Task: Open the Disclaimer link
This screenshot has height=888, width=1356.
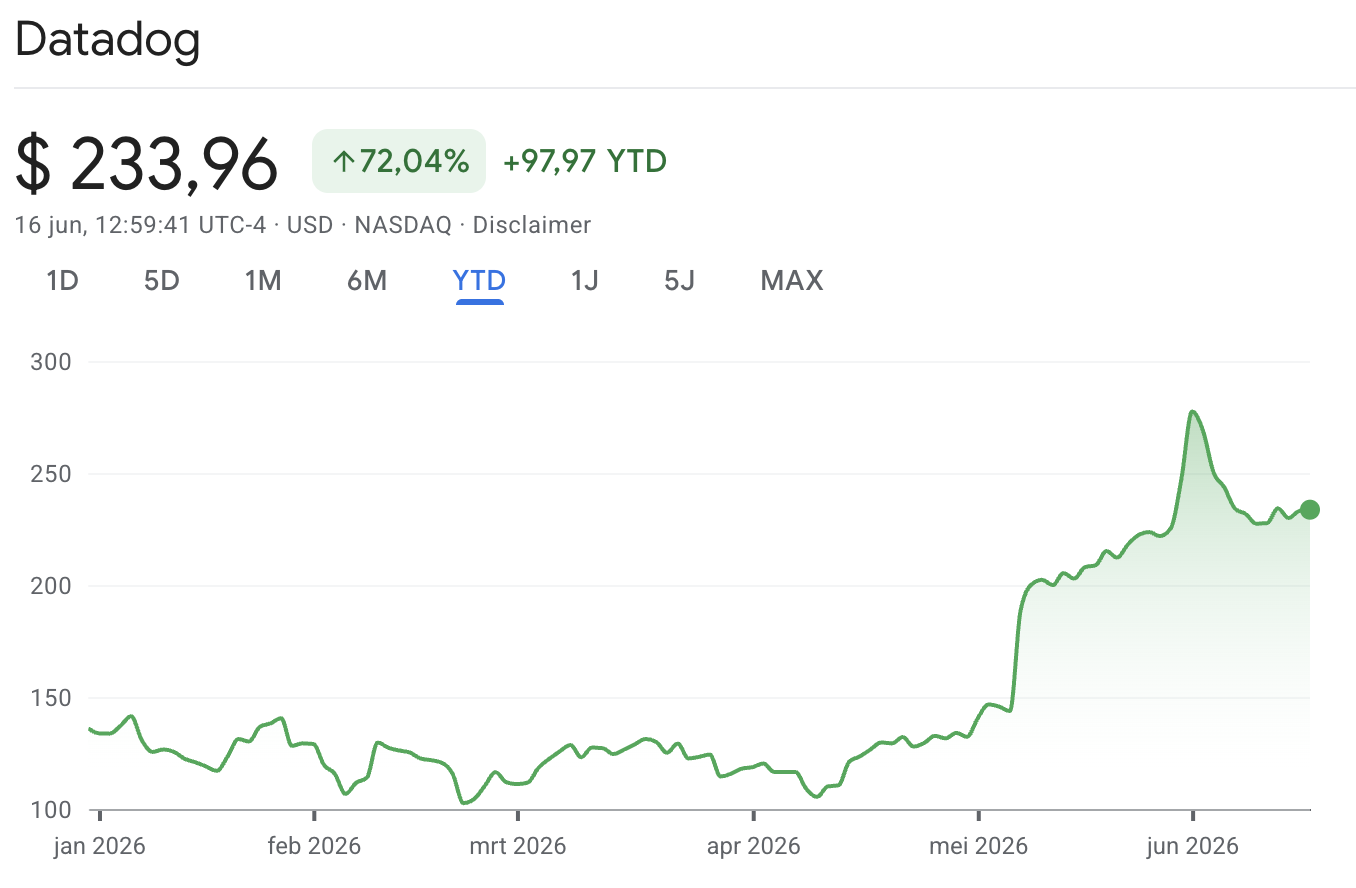Action: (x=532, y=225)
